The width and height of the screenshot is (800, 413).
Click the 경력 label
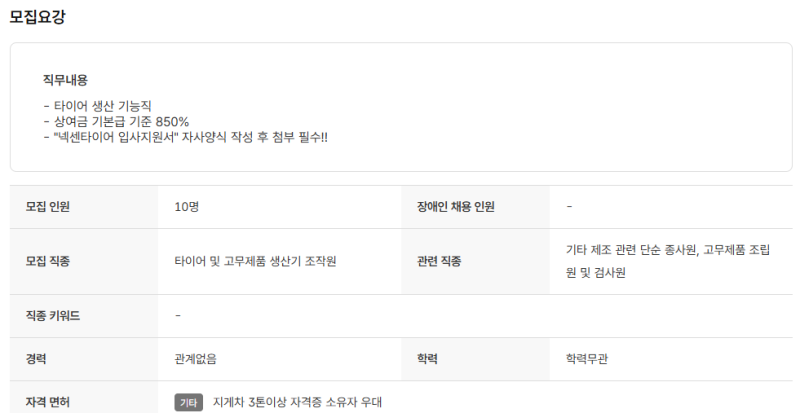(36, 359)
